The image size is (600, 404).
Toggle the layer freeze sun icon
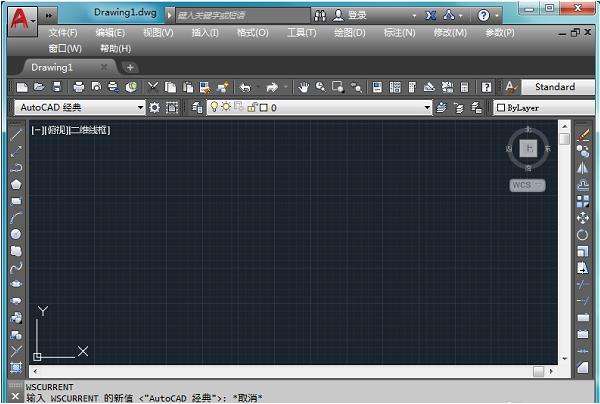tap(225, 107)
